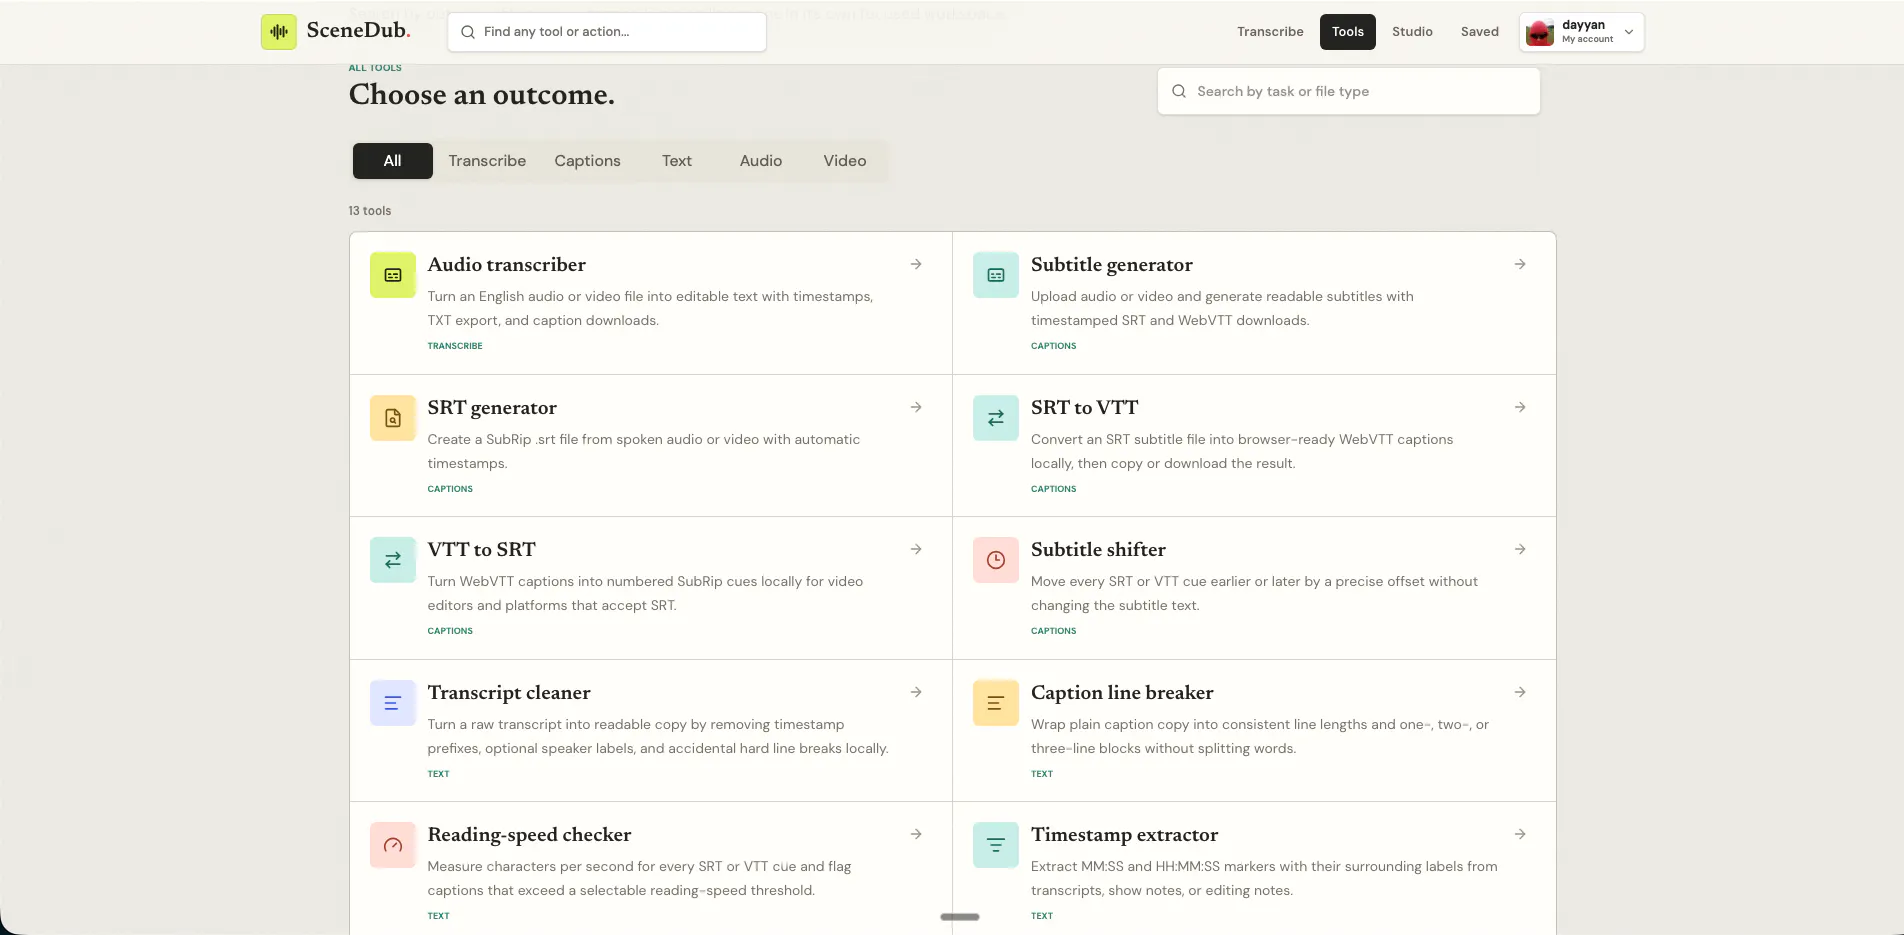Open Reading-speed checker via its arrow
The width and height of the screenshot is (1904, 935).
click(916, 834)
